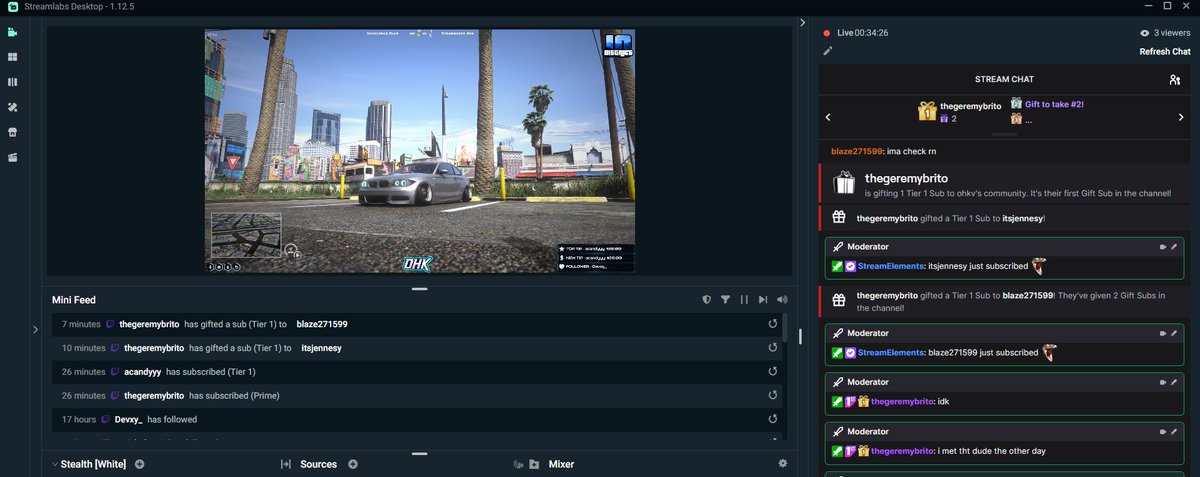
Task: Click the blaze271599 name in Mini Feed
Action: click(x=322, y=324)
